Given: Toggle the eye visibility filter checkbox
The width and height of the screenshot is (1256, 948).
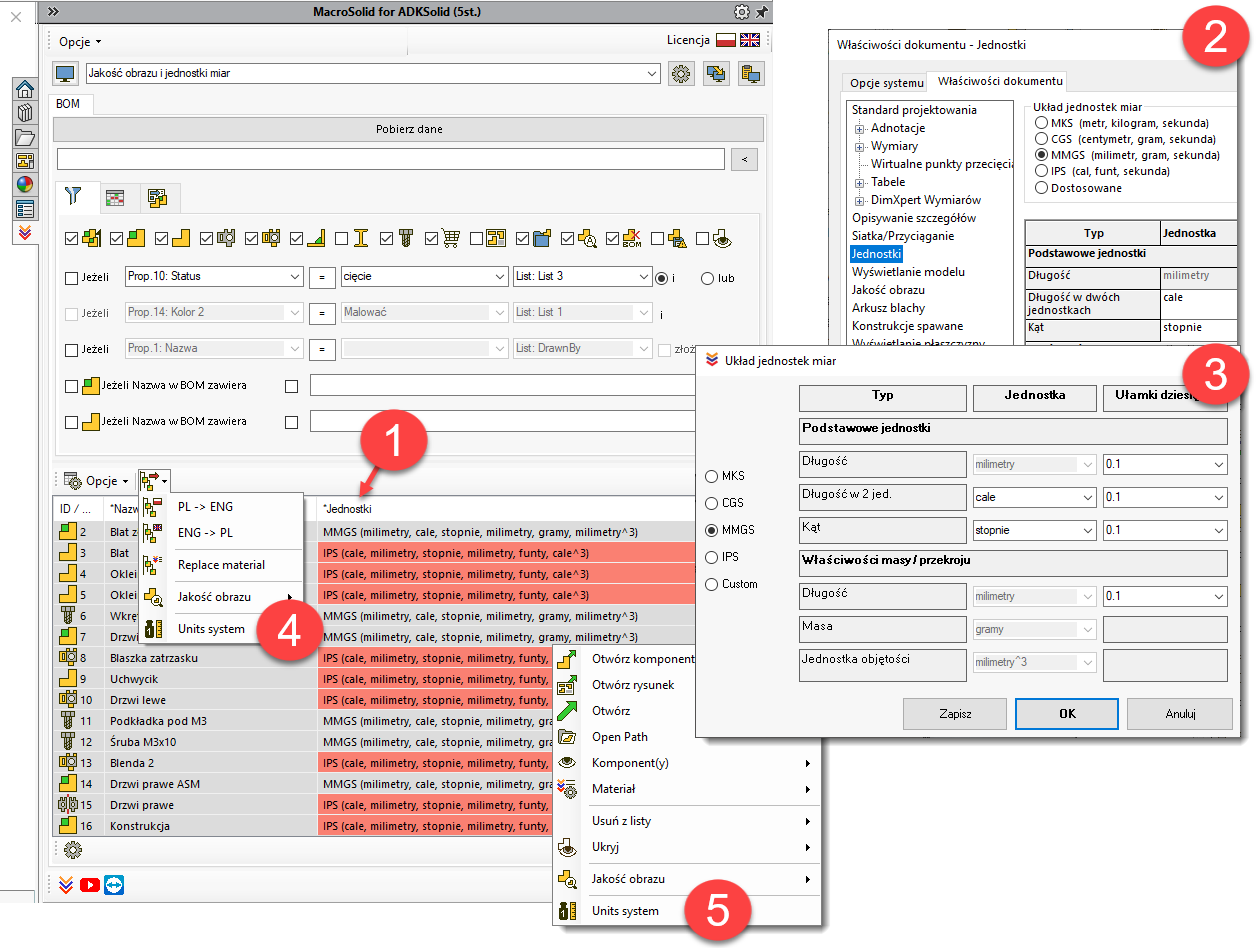Looking at the screenshot, I should pos(702,239).
